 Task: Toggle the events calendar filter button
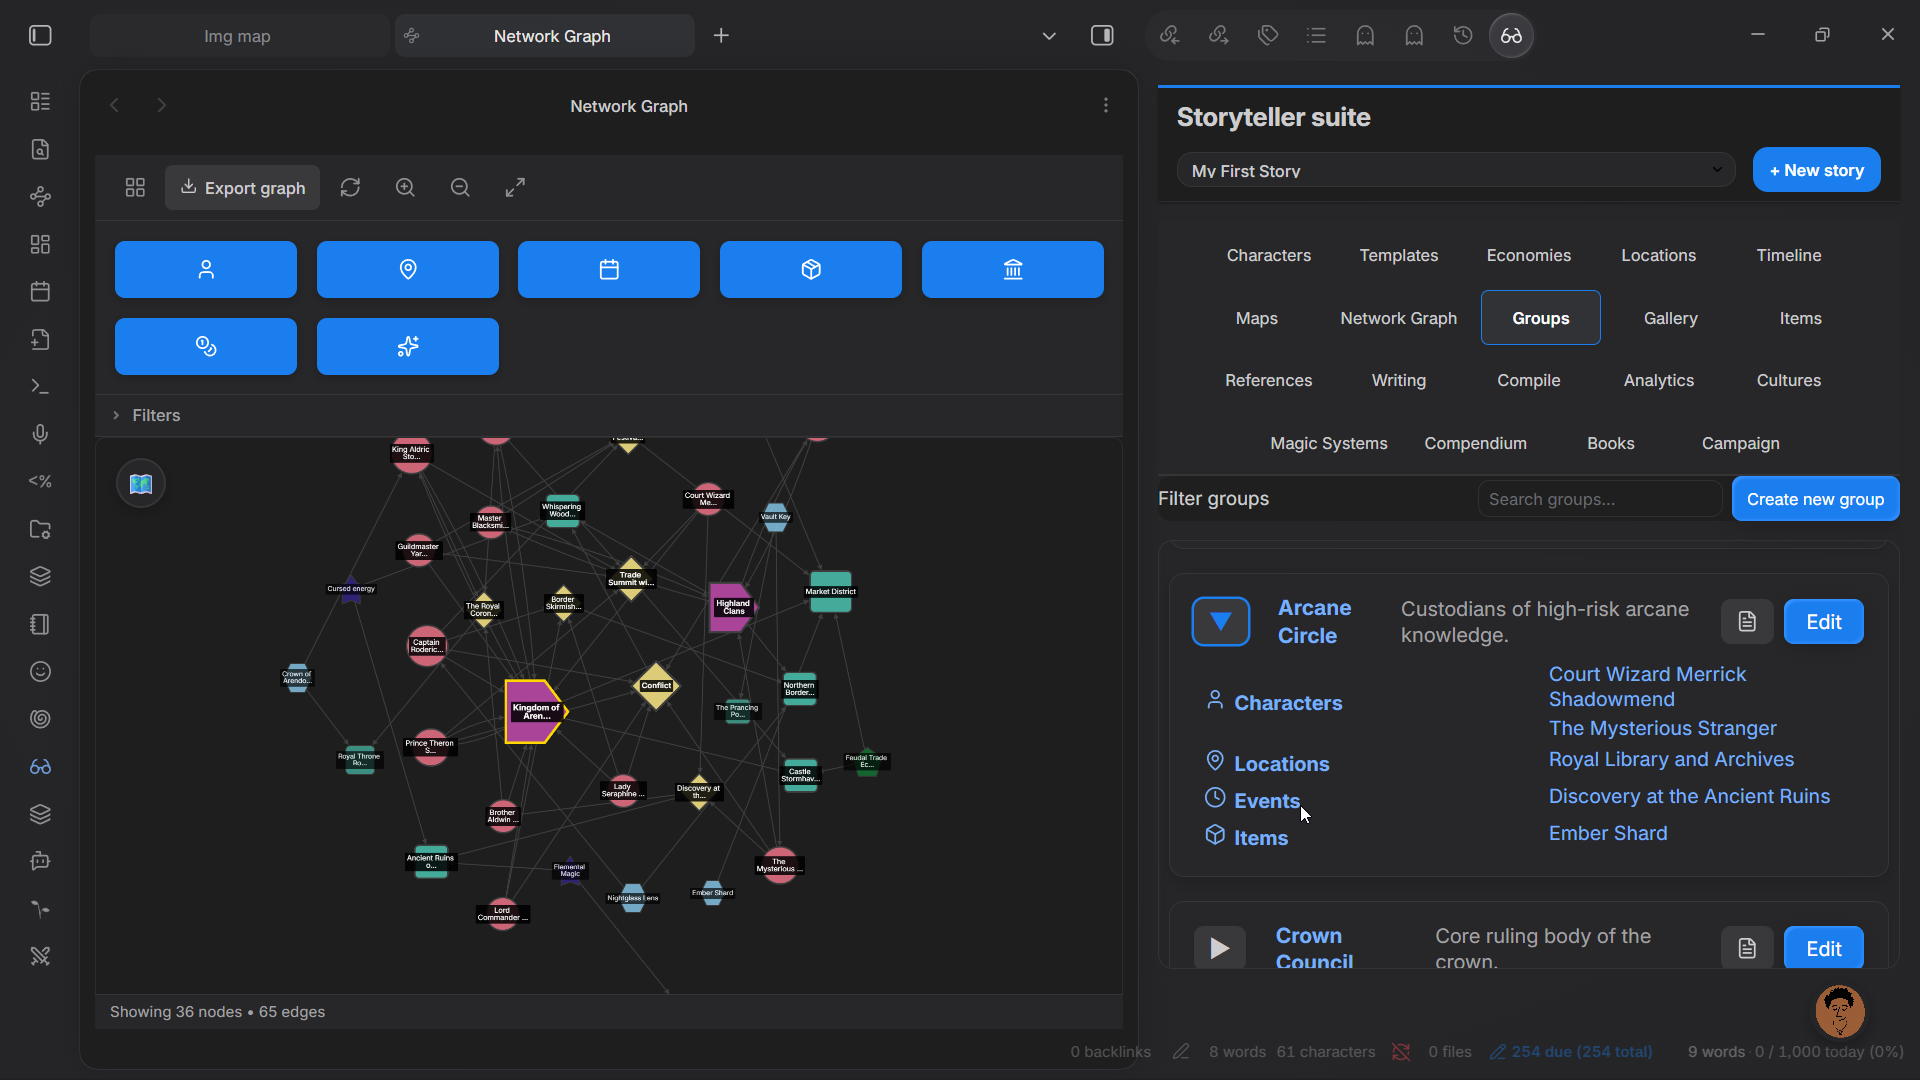(x=609, y=270)
